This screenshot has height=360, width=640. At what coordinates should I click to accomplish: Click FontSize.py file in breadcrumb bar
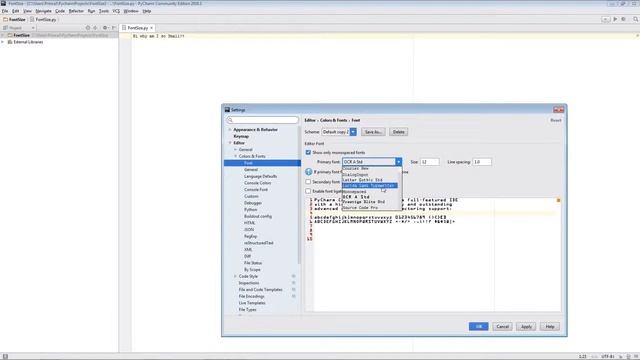[43, 19]
